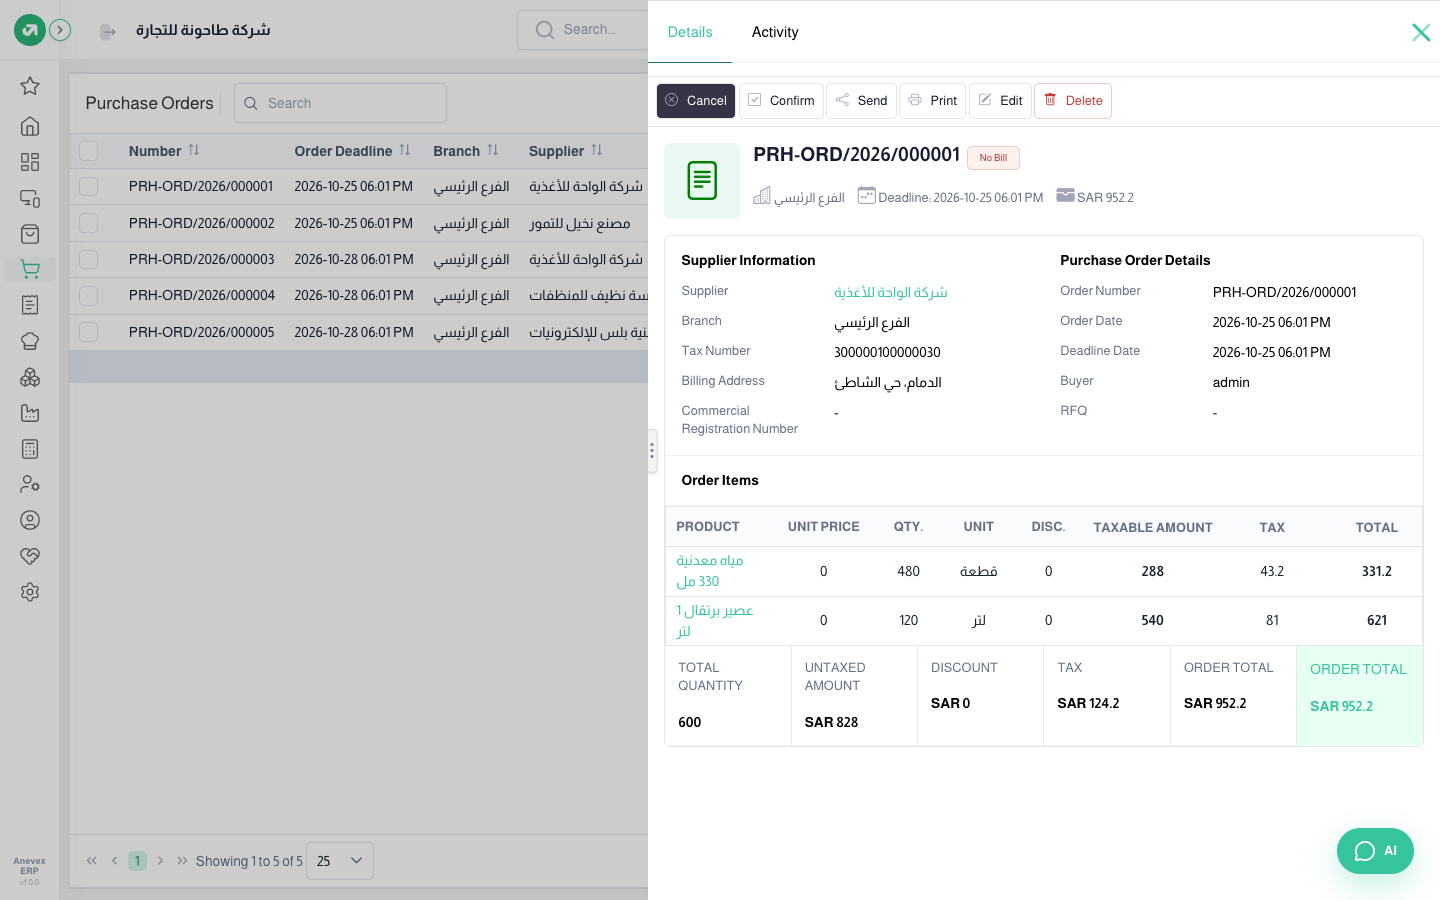Viewport: 1440px width, 900px height.
Task: Expand the sidebar with the top chevron
Action: [60, 30]
